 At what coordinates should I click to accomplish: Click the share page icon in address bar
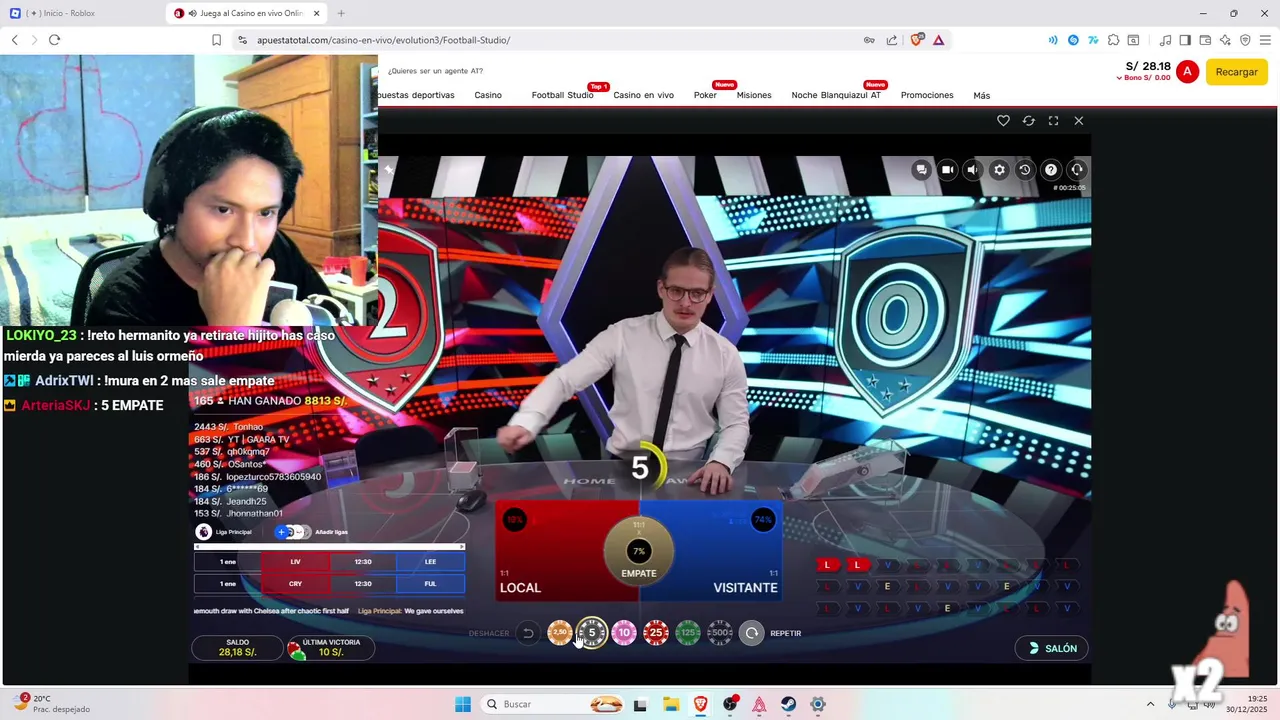pos(891,40)
